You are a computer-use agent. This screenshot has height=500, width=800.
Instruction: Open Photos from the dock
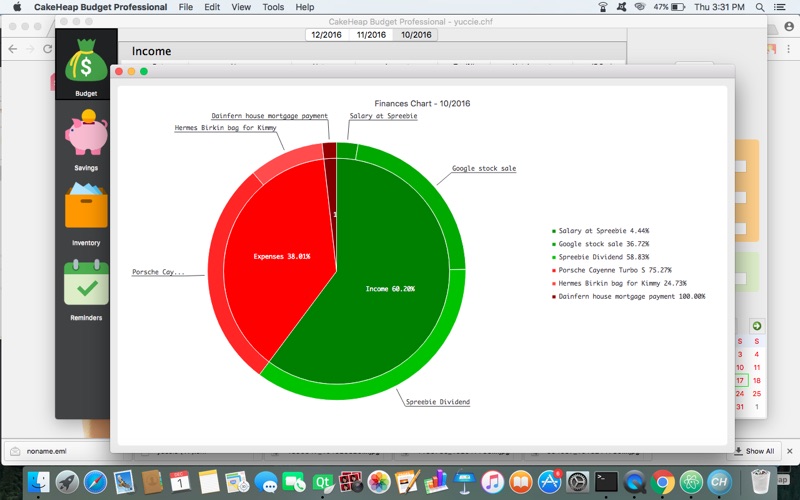(379, 482)
